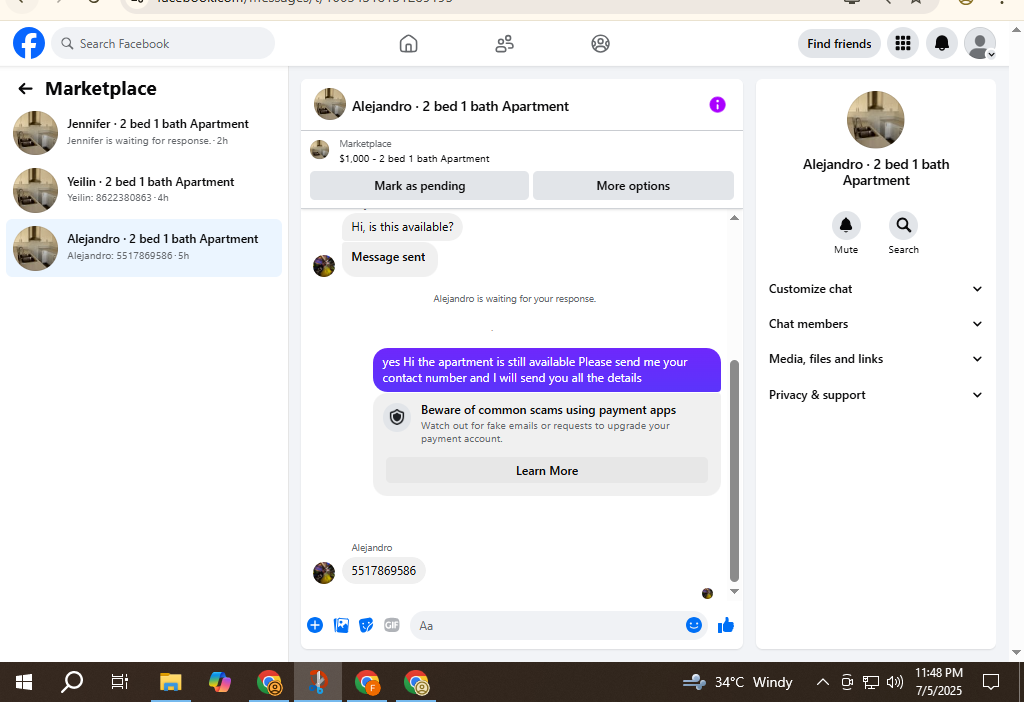Viewport: 1024px width, 702px height.
Task: Click Find friends button
Action: tap(839, 44)
